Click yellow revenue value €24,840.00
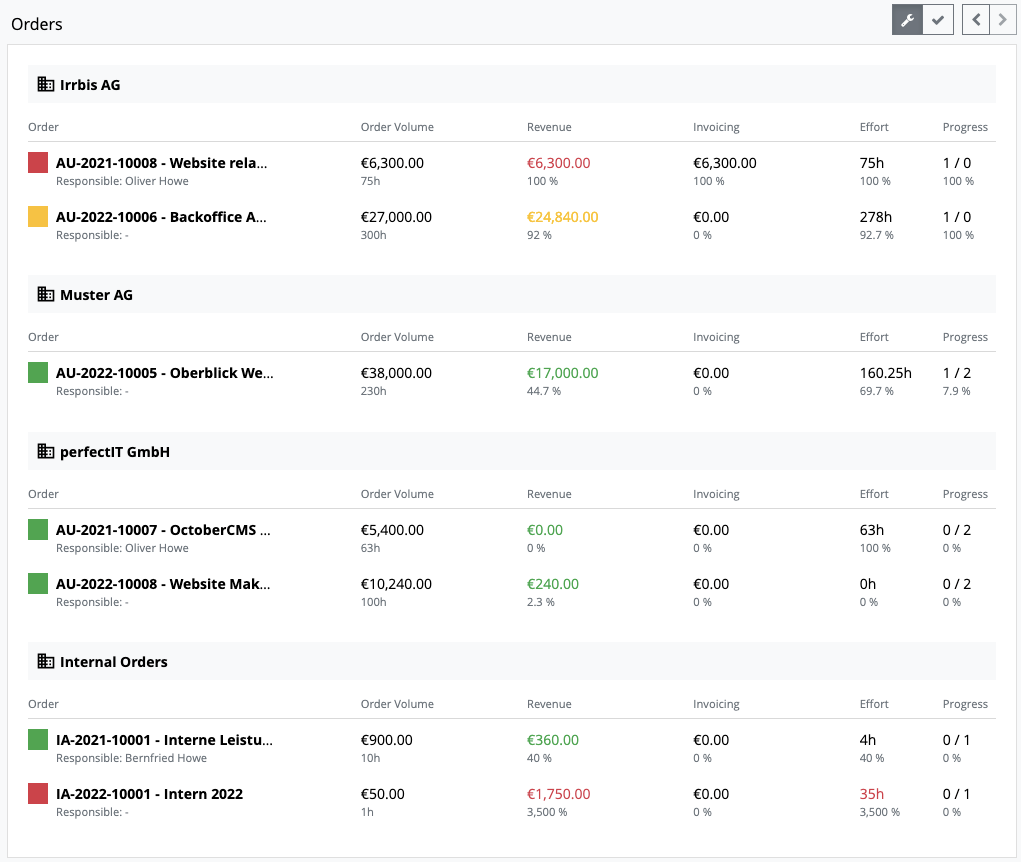The height and width of the screenshot is (862, 1021). (x=563, y=217)
